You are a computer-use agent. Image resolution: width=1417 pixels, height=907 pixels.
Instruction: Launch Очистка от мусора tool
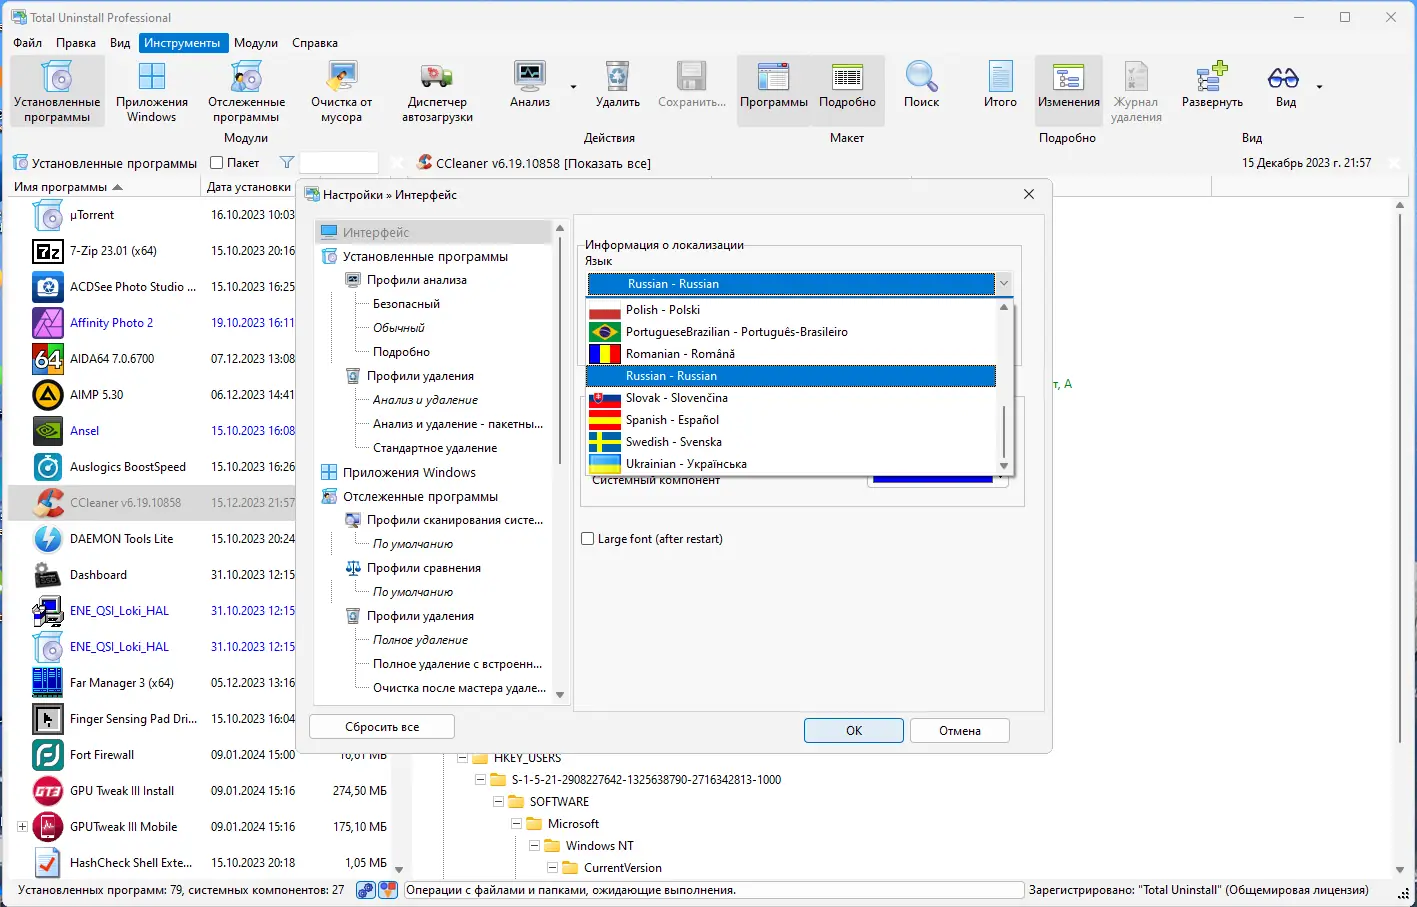(341, 90)
